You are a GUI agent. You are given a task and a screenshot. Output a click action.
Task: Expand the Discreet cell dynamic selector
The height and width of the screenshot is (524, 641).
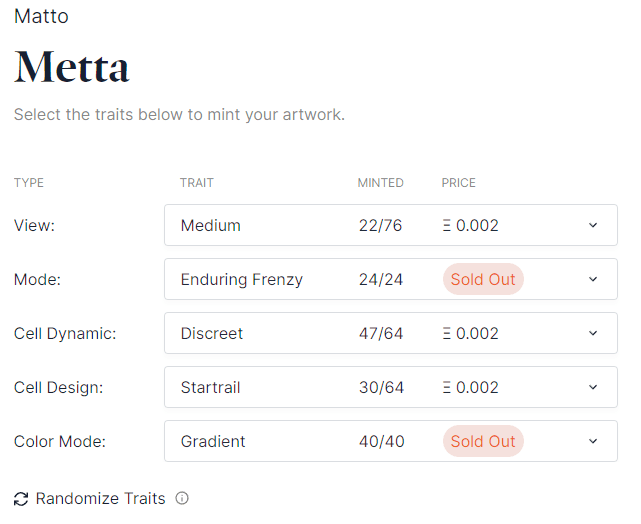click(390, 333)
